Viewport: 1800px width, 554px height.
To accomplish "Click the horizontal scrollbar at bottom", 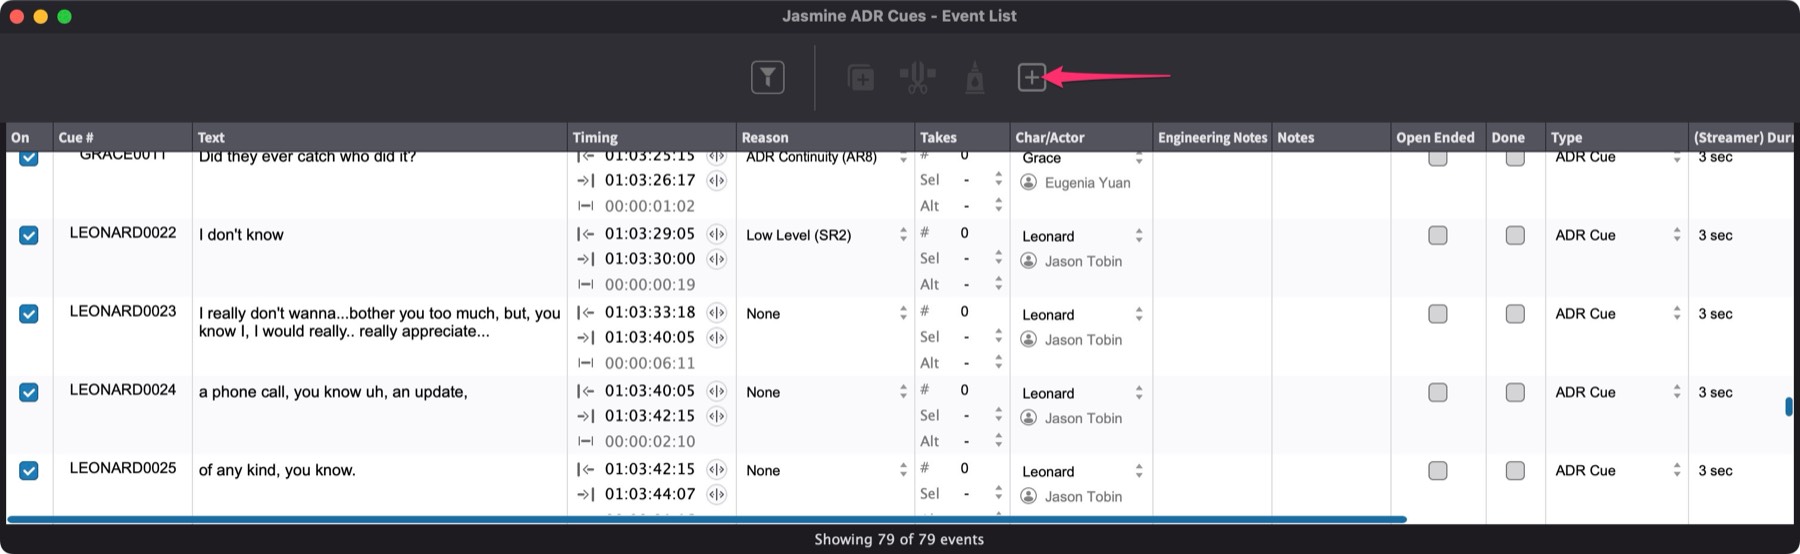I will coord(706,519).
